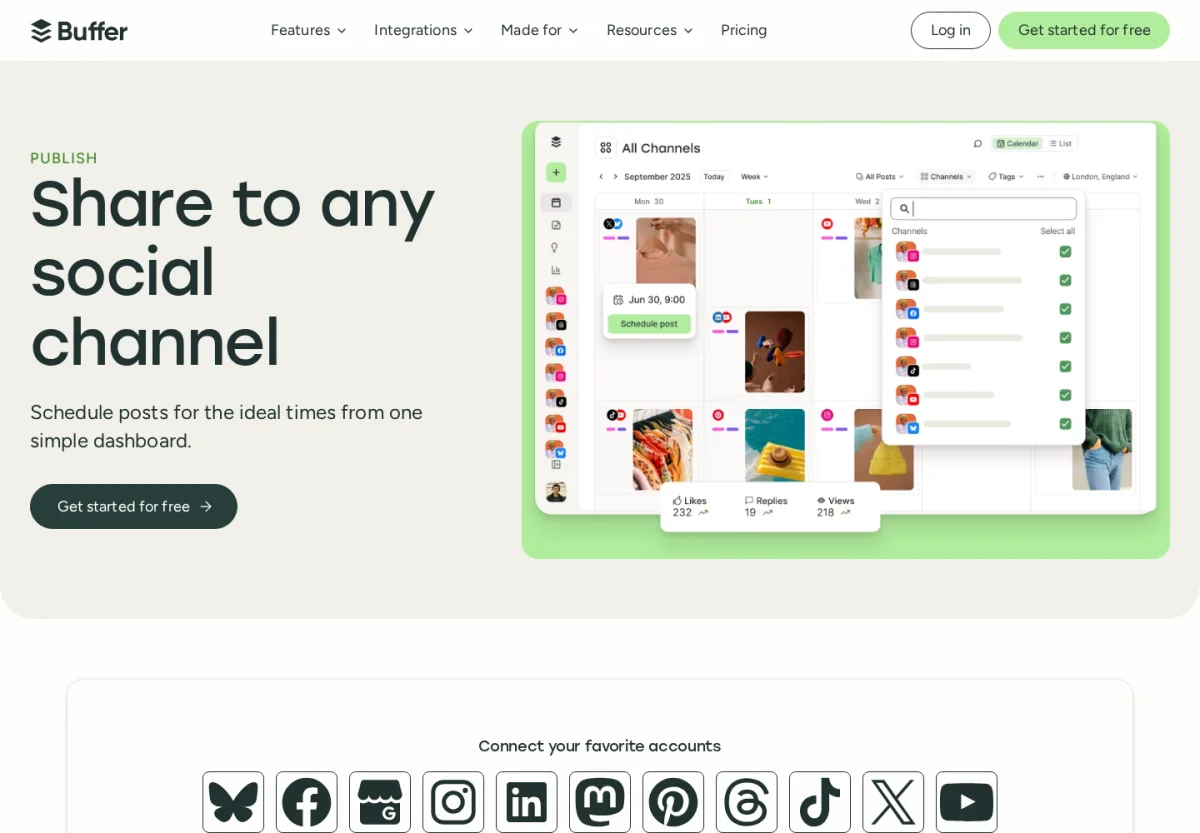Click the Buffer logo in the header
1200x833 pixels.
click(79, 31)
